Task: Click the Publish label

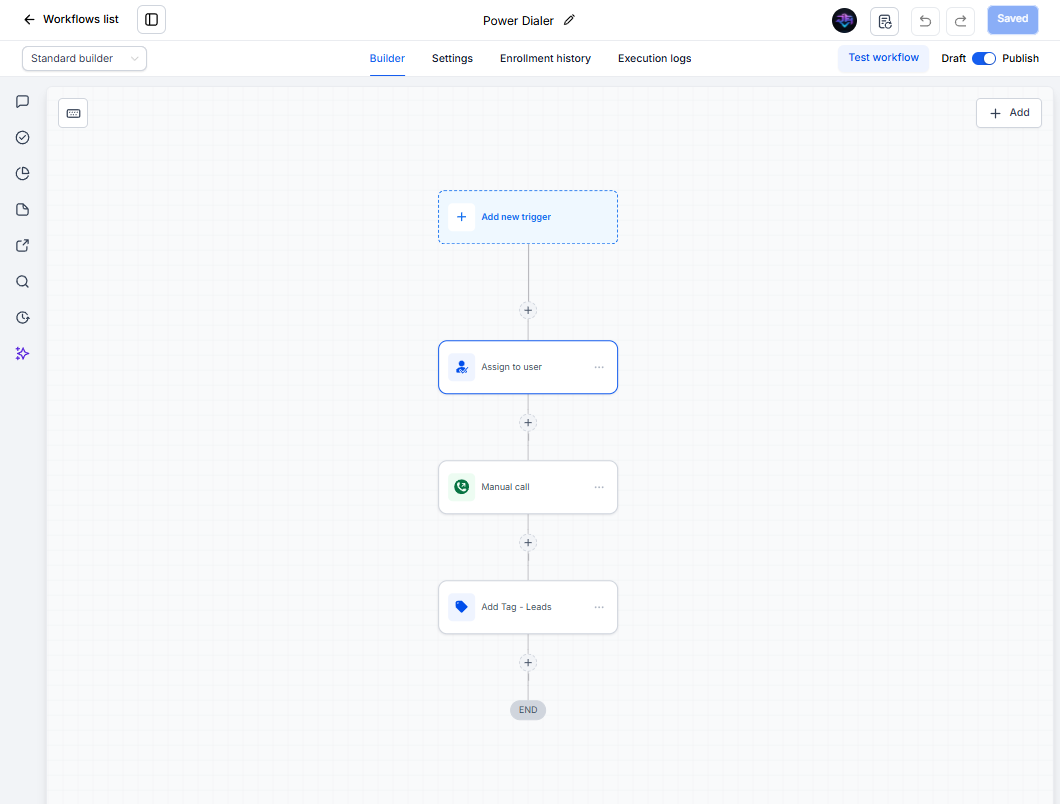Action: coord(1020,58)
